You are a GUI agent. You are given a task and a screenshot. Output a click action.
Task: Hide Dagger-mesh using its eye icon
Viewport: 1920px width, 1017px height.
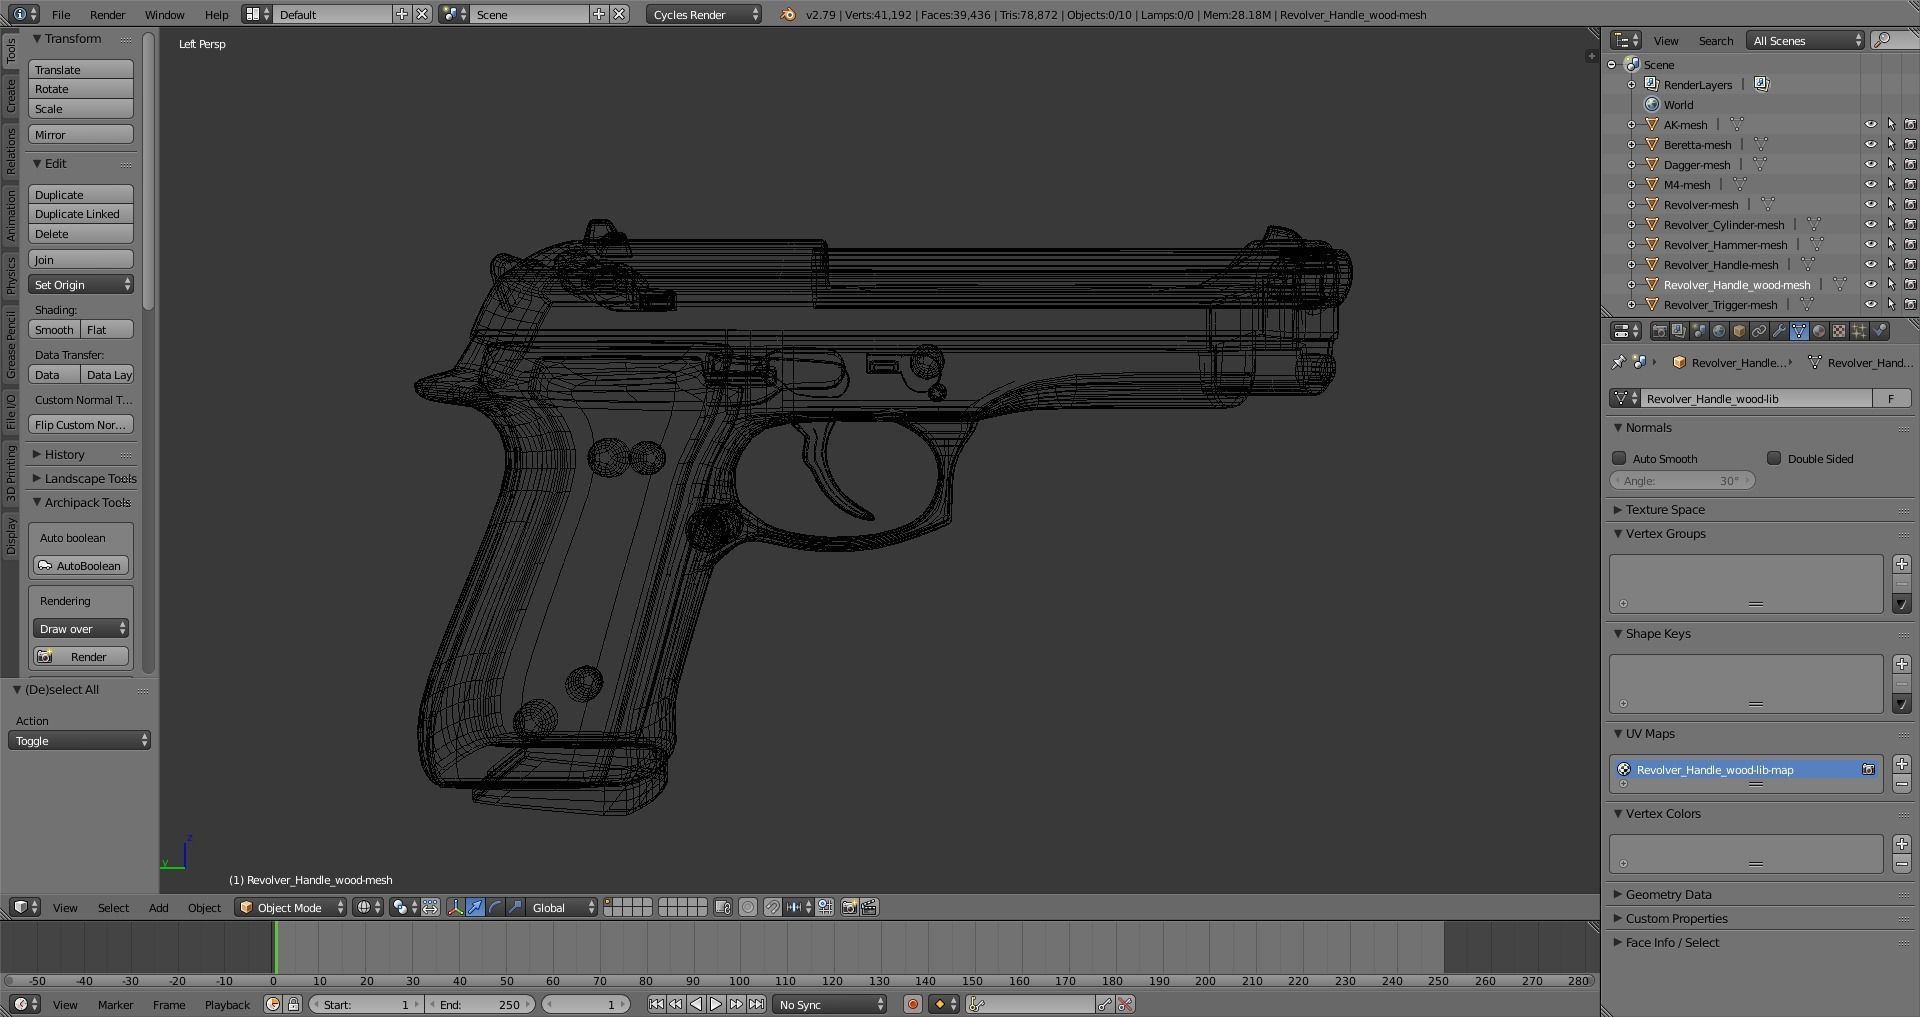(1871, 165)
